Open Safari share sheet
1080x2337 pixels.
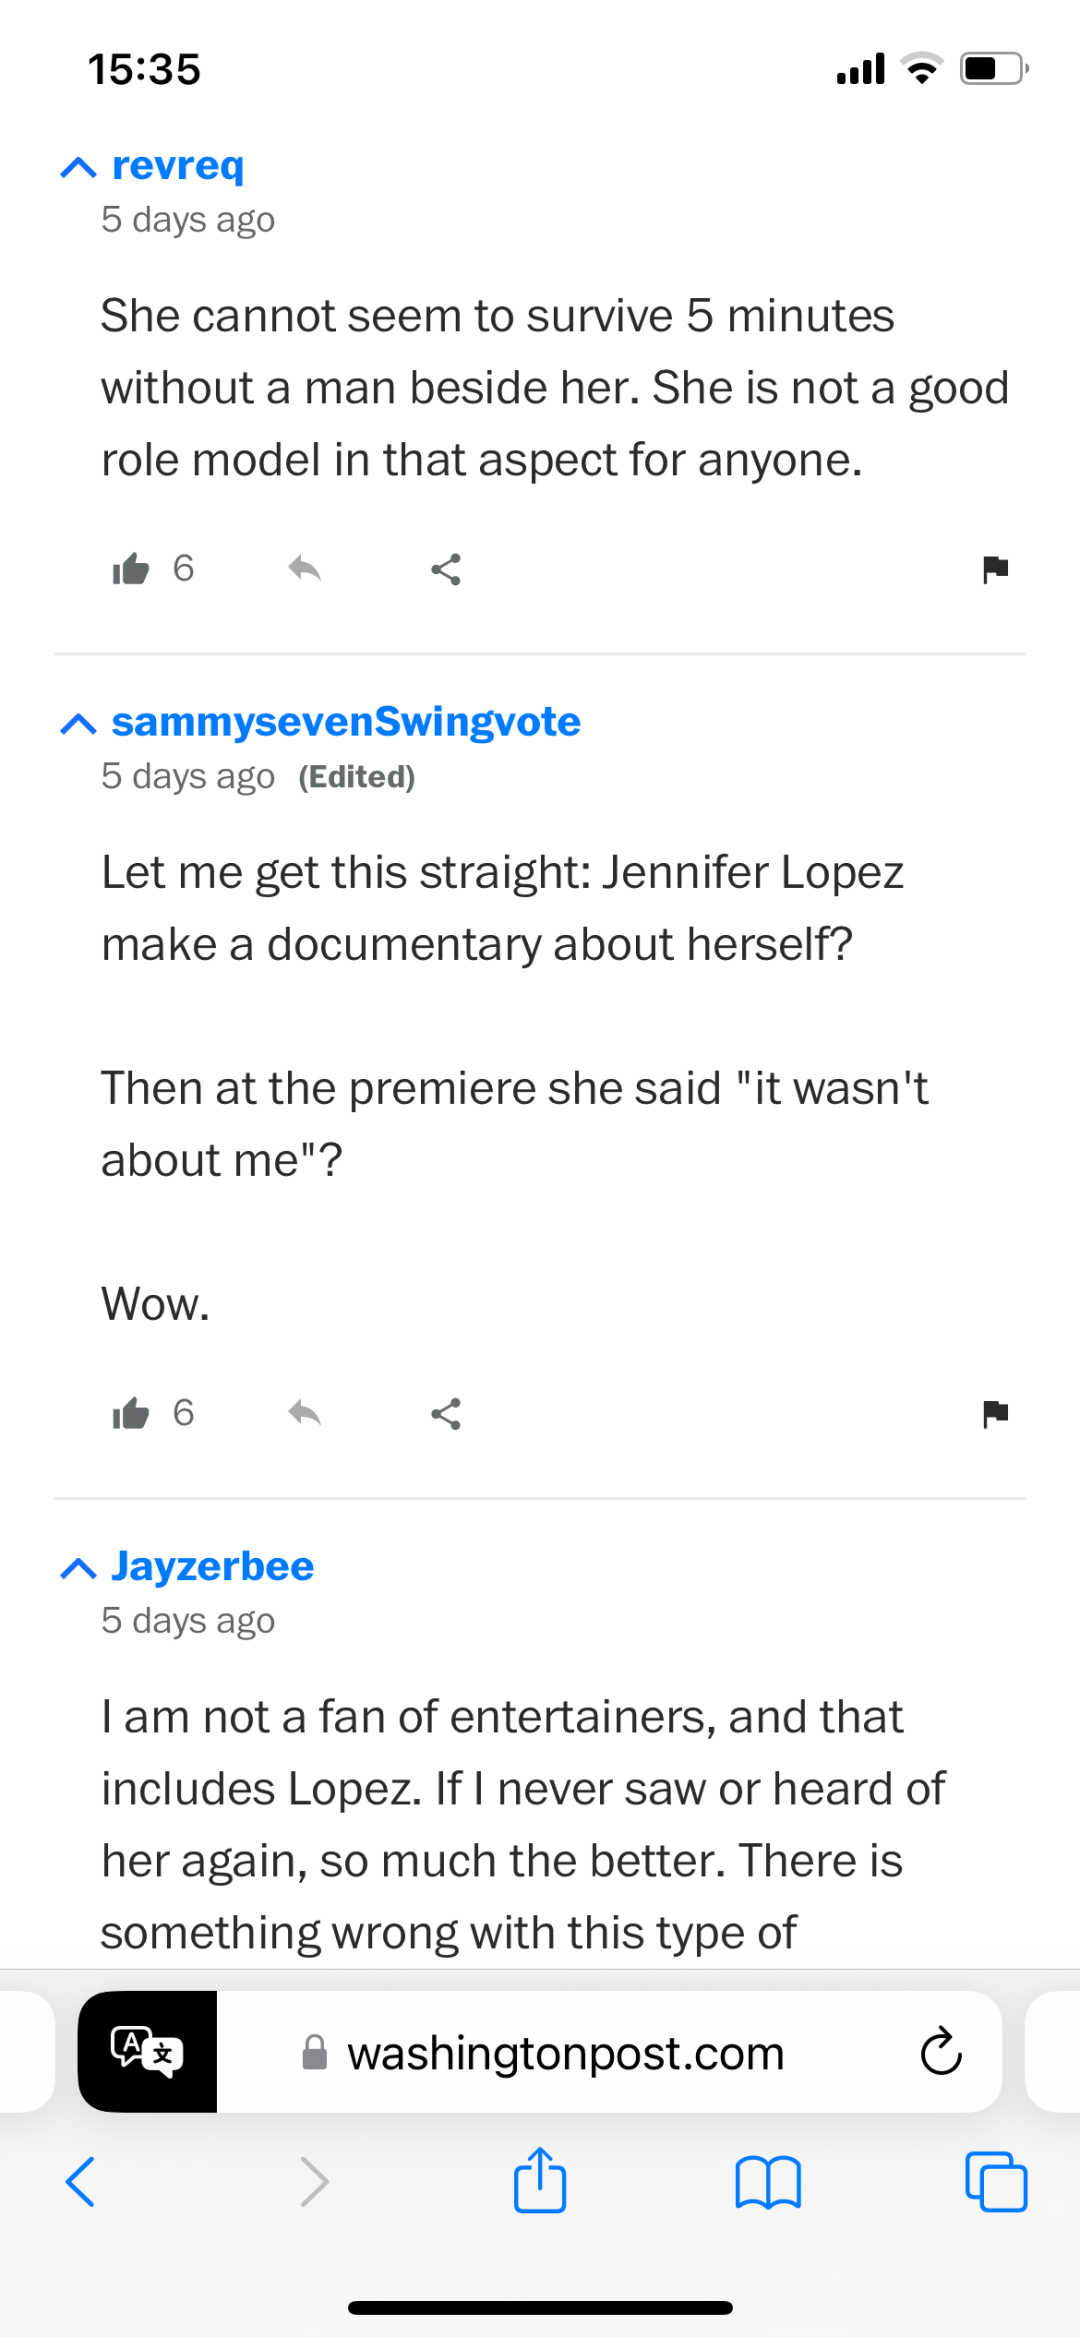[x=540, y=2181]
